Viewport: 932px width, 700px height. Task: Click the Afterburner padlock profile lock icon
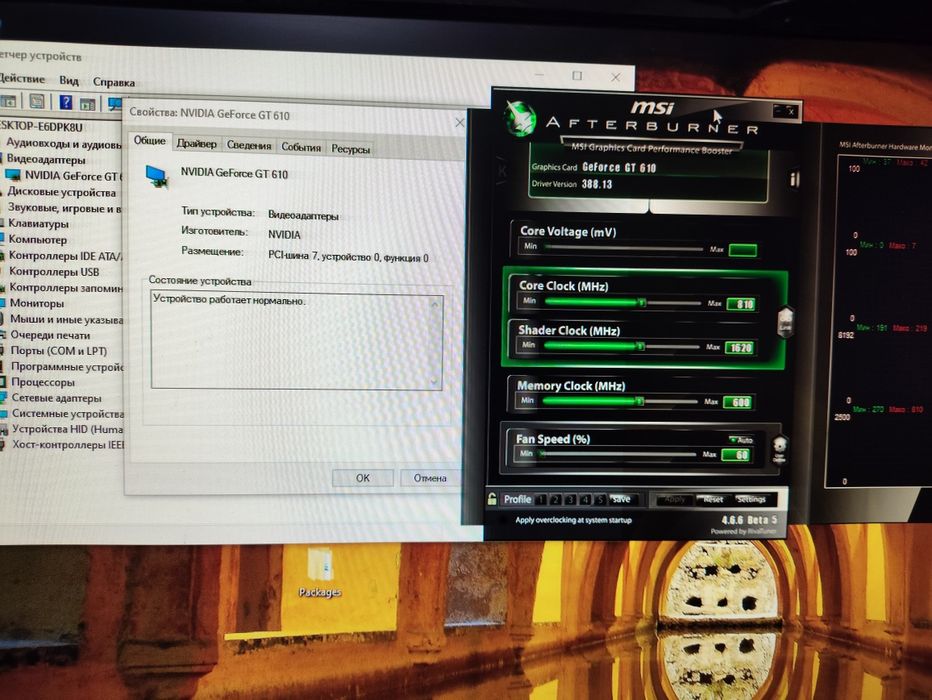492,499
